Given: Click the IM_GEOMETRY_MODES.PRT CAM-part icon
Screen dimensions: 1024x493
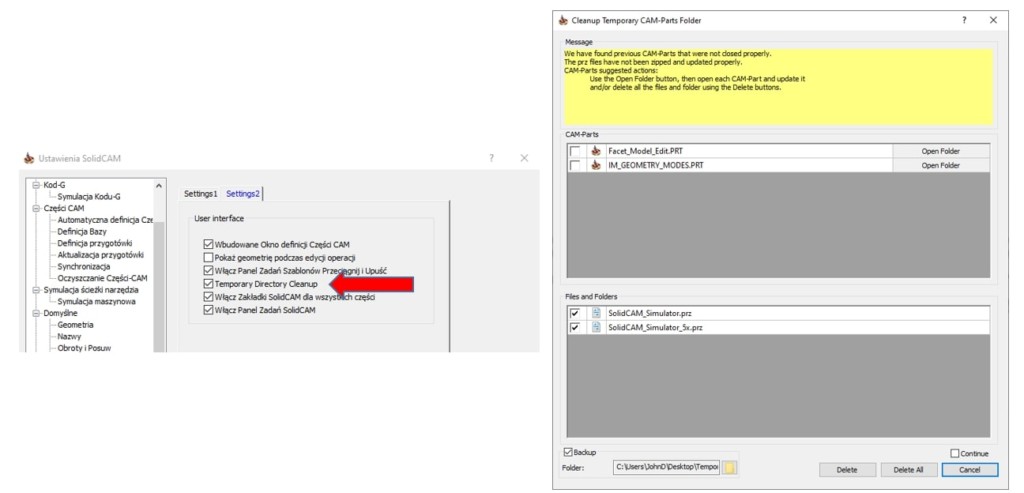Looking at the screenshot, I should pyautogui.click(x=597, y=165).
